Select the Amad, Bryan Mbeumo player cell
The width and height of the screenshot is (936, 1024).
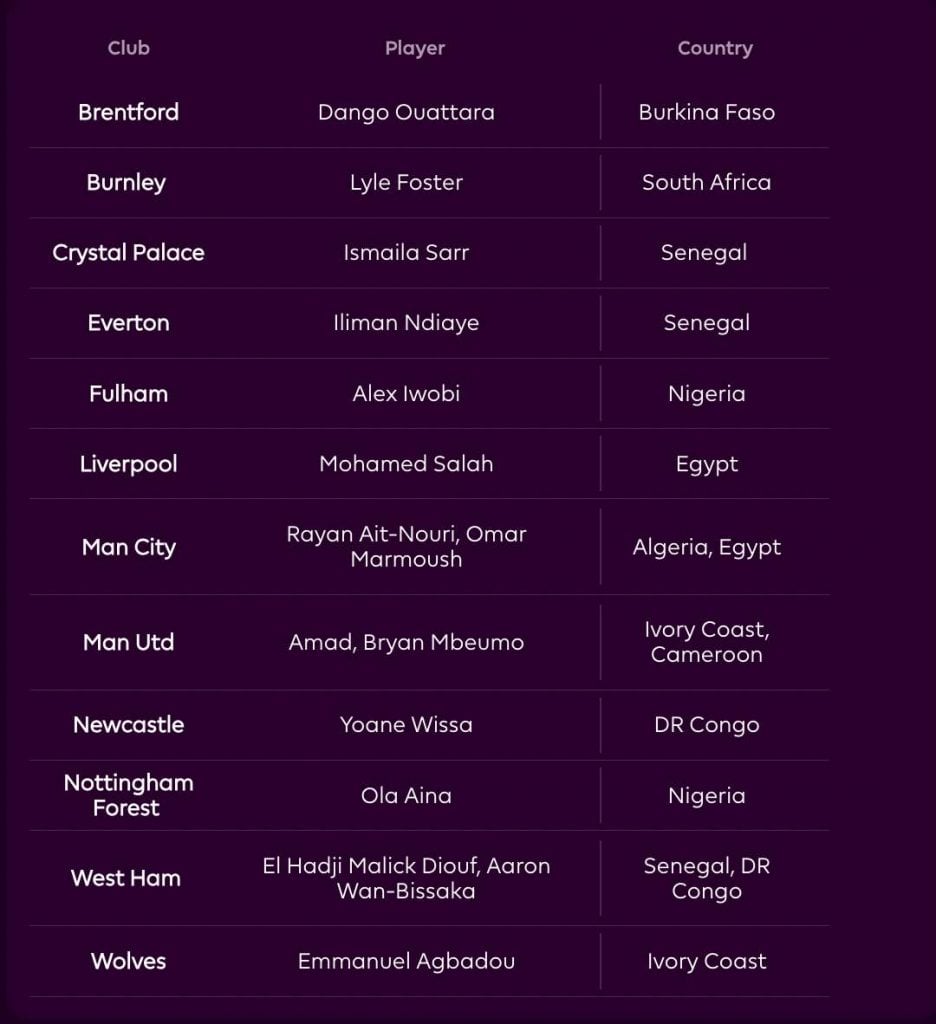tap(406, 642)
